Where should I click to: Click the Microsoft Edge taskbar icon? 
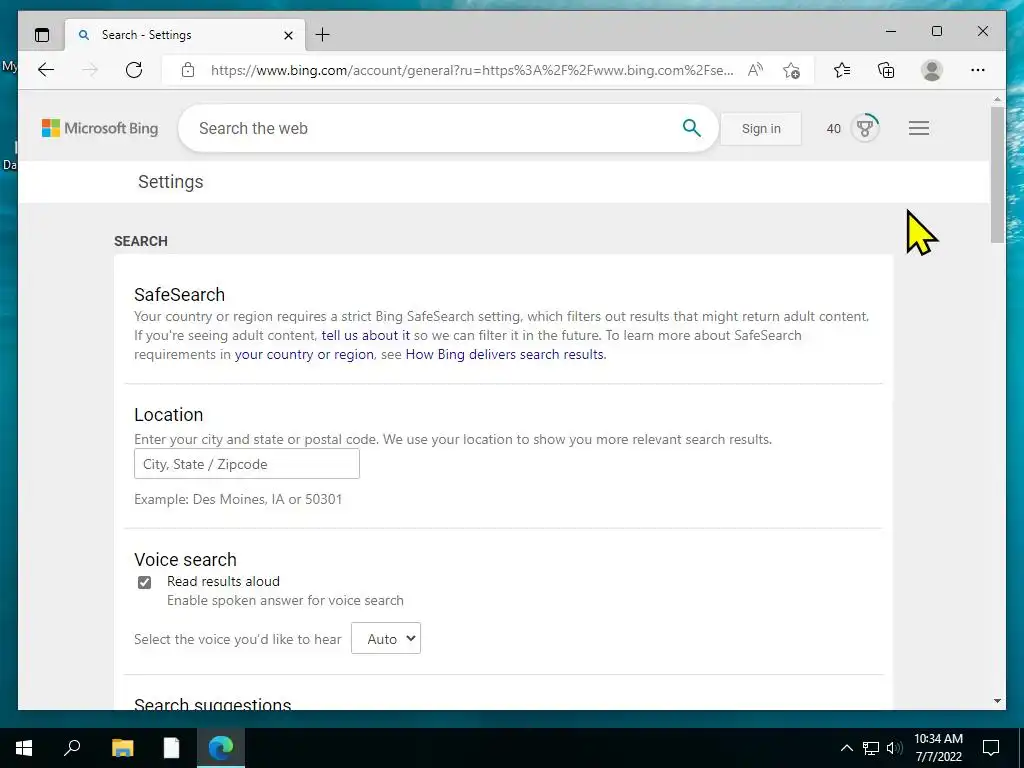pyautogui.click(x=221, y=748)
